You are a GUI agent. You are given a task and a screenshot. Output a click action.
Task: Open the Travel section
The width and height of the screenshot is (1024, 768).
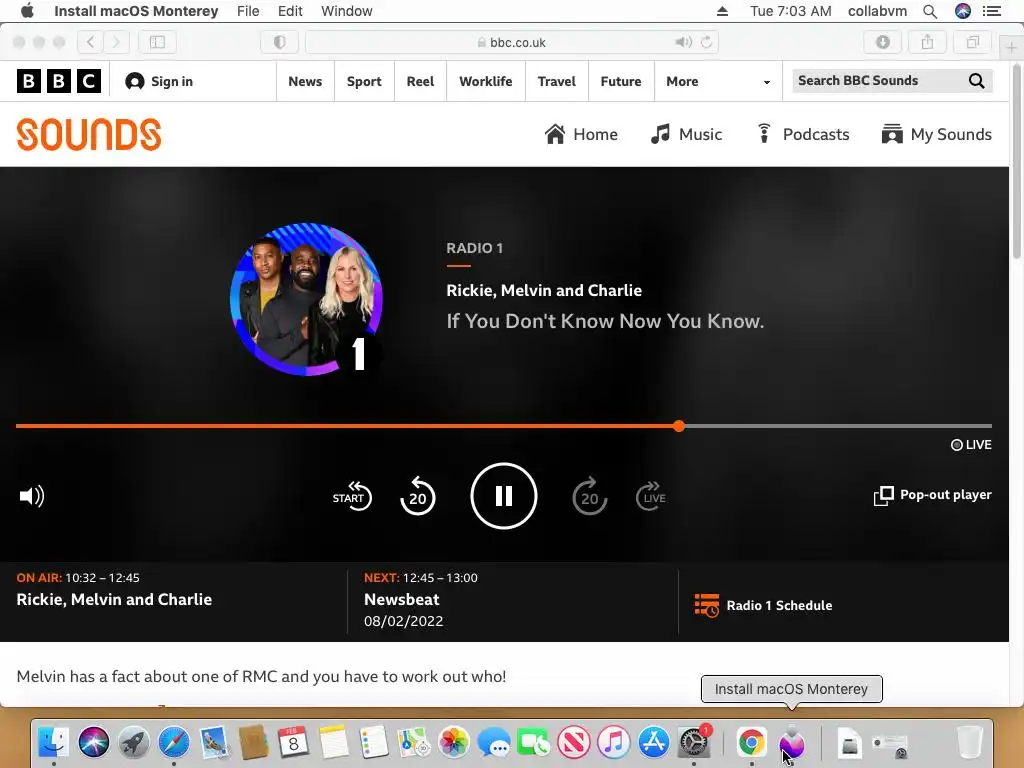point(556,81)
